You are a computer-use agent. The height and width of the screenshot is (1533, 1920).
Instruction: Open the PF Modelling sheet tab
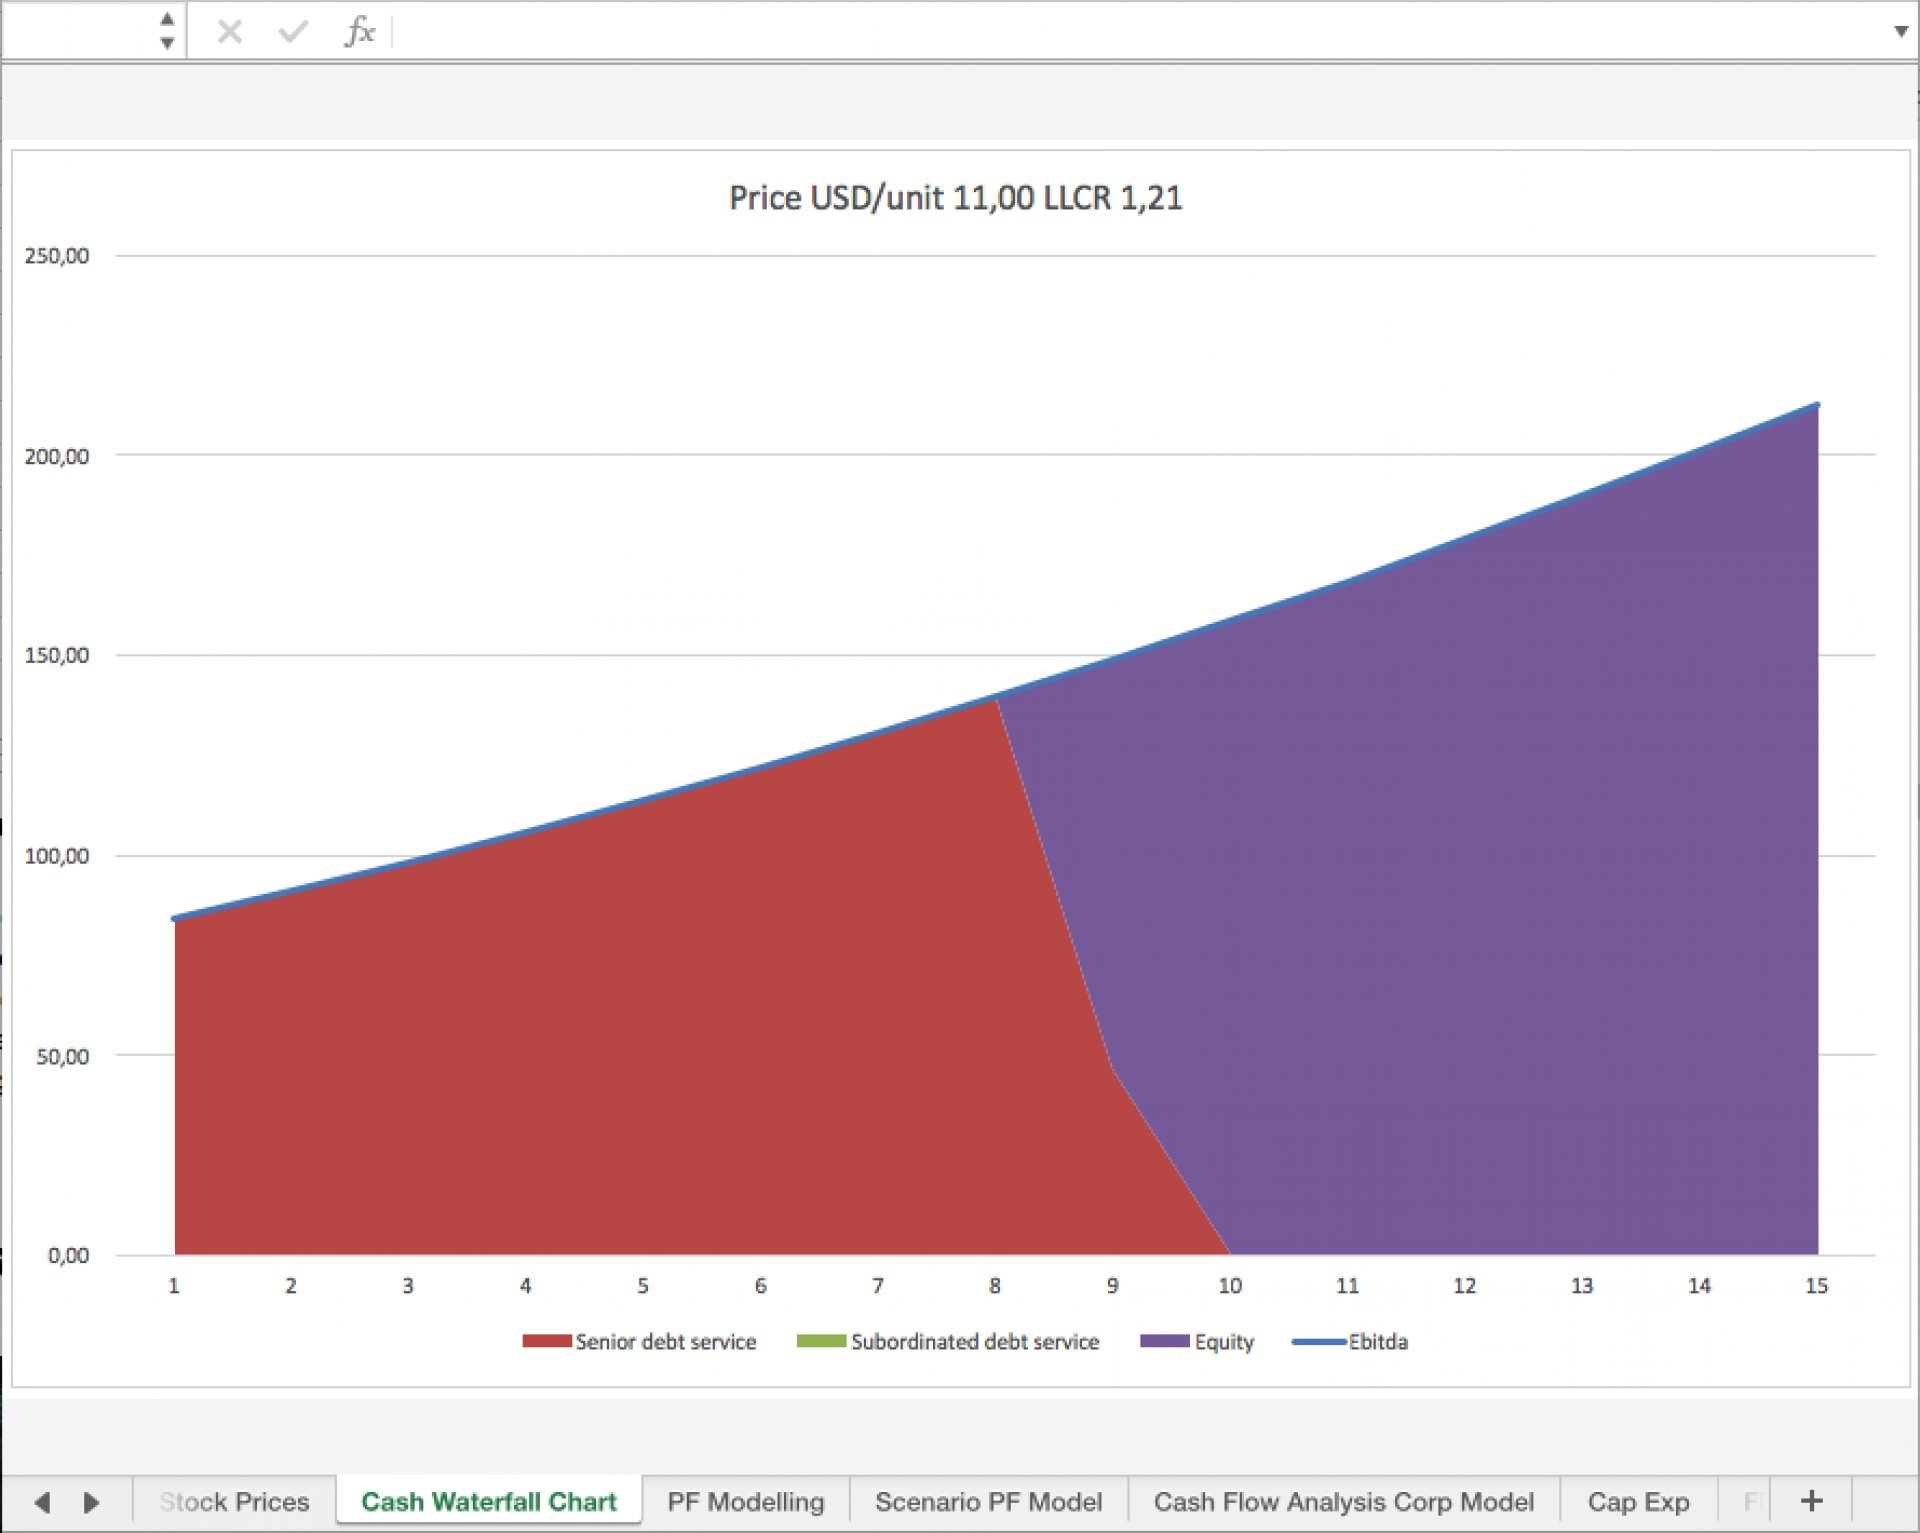click(x=746, y=1502)
